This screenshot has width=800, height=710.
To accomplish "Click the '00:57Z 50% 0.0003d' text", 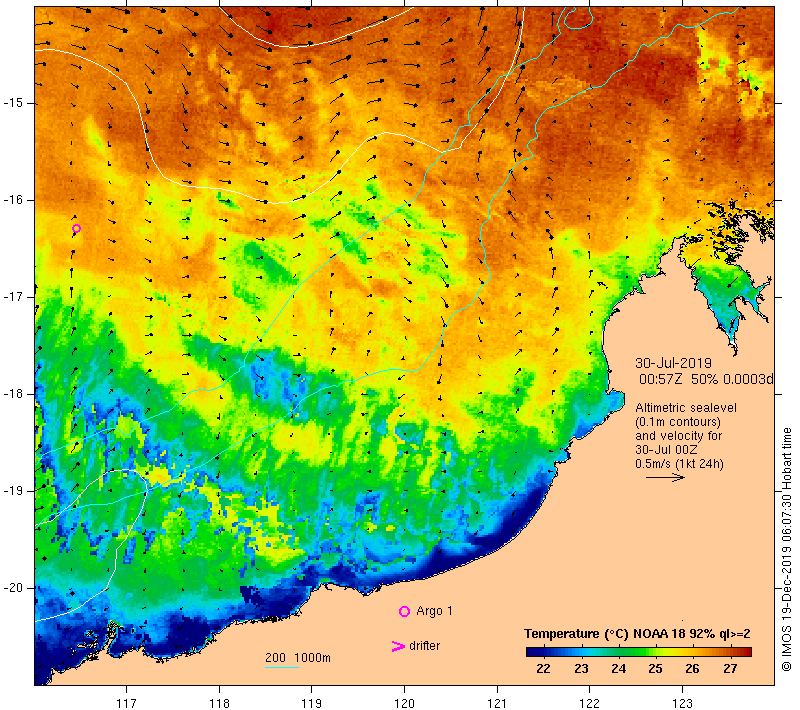I will [707, 379].
